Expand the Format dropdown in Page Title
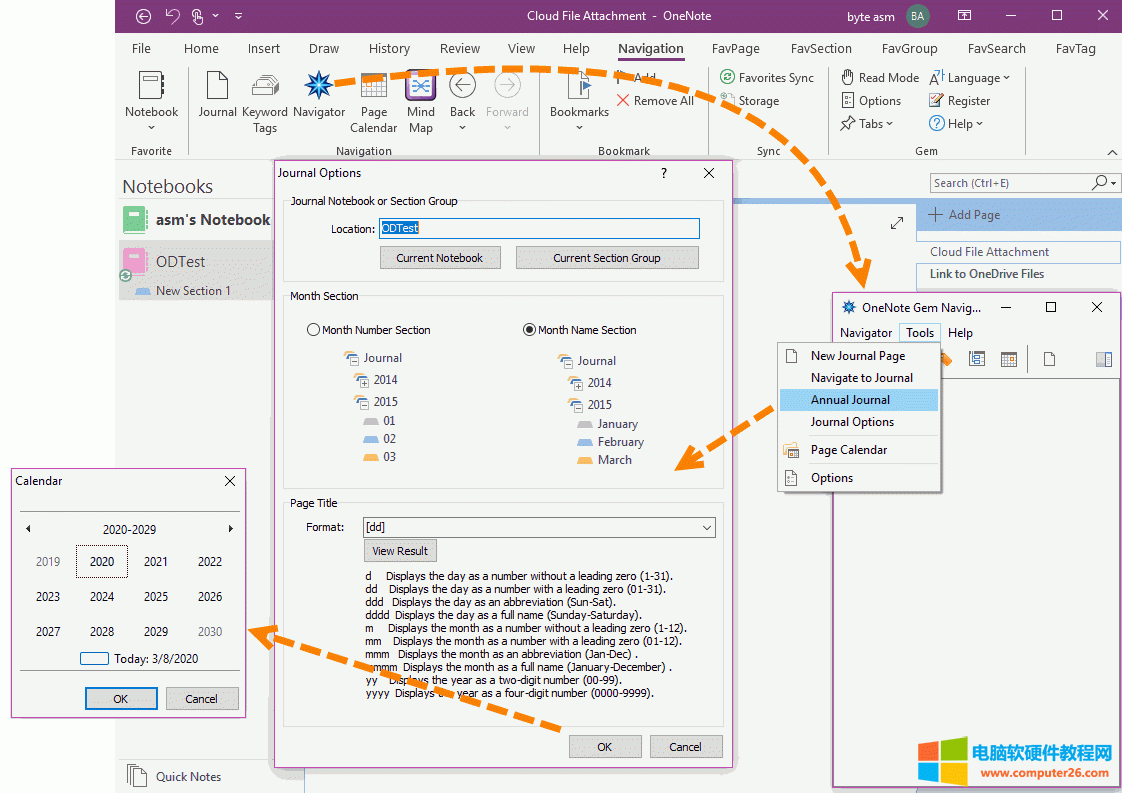 706,527
